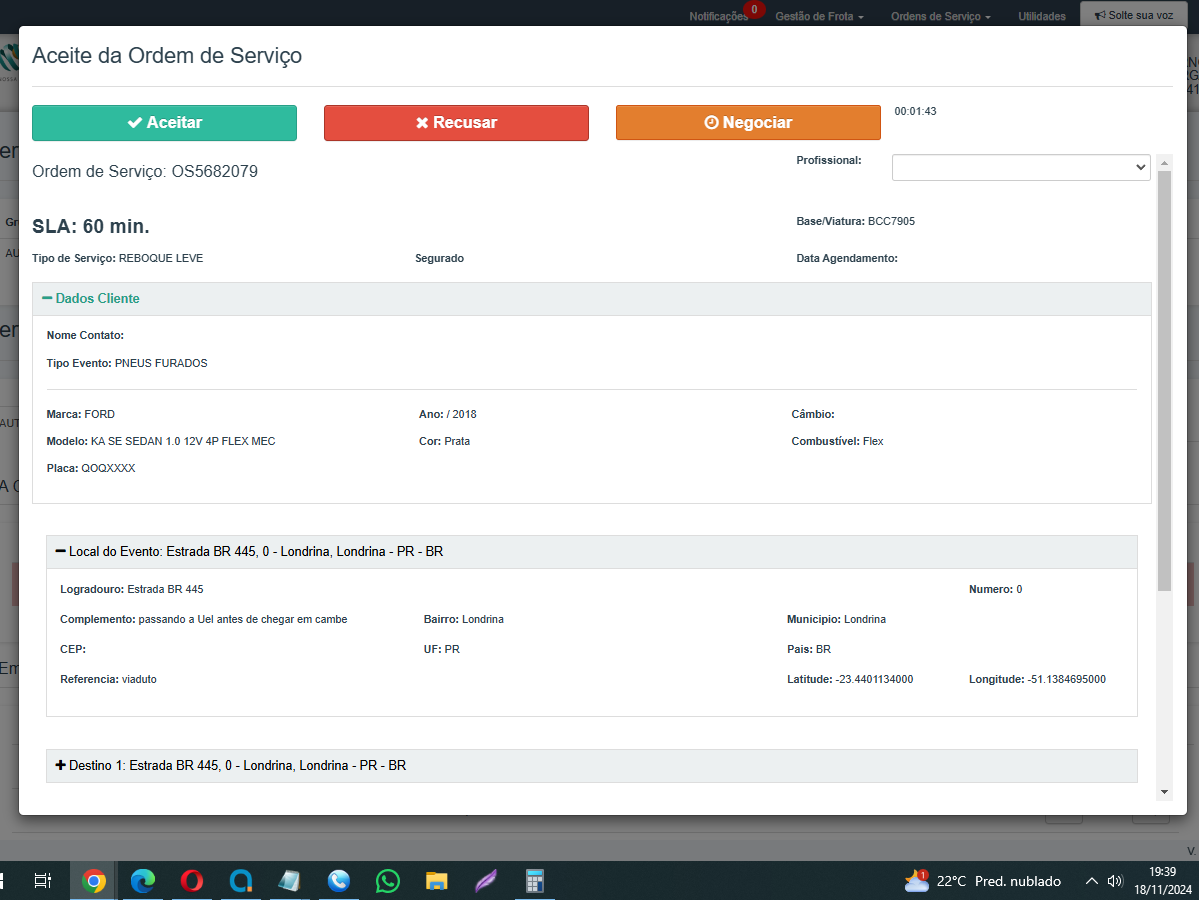The height and width of the screenshot is (900, 1199).
Task: Click the red Recusar button
Action: coord(457,123)
